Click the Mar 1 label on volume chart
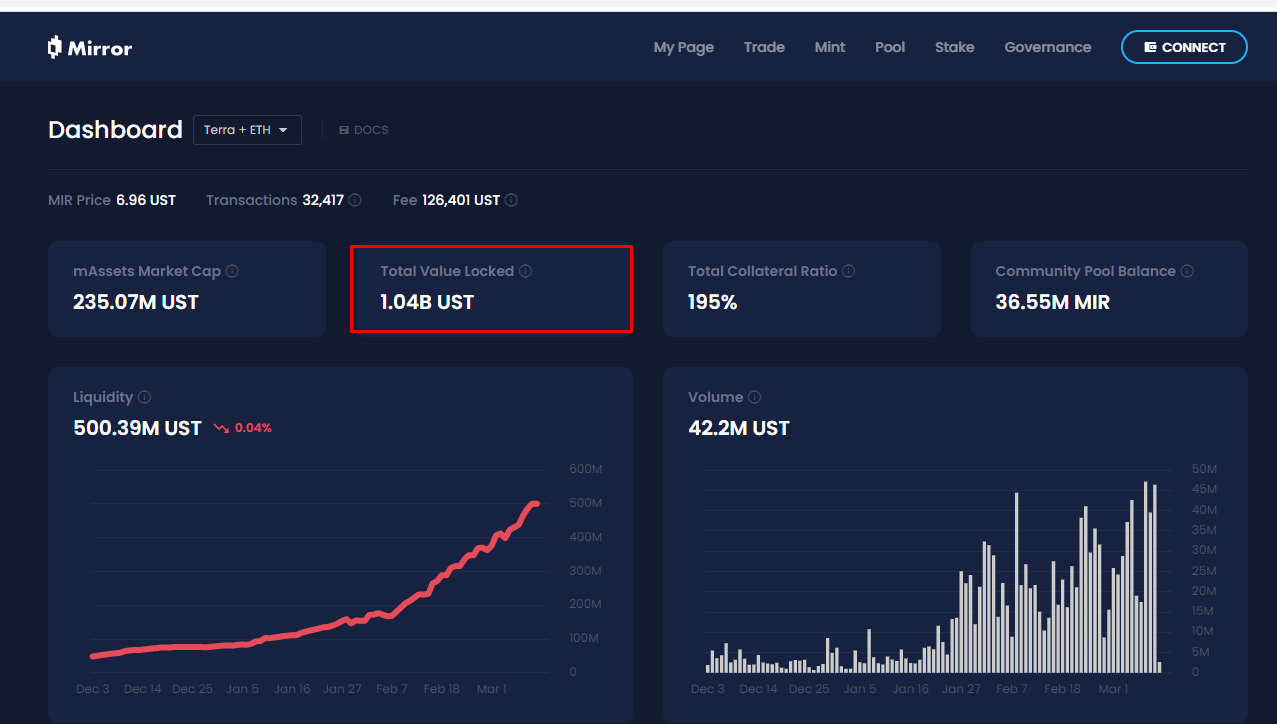The height and width of the screenshot is (724, 1277). [1112, 689]
